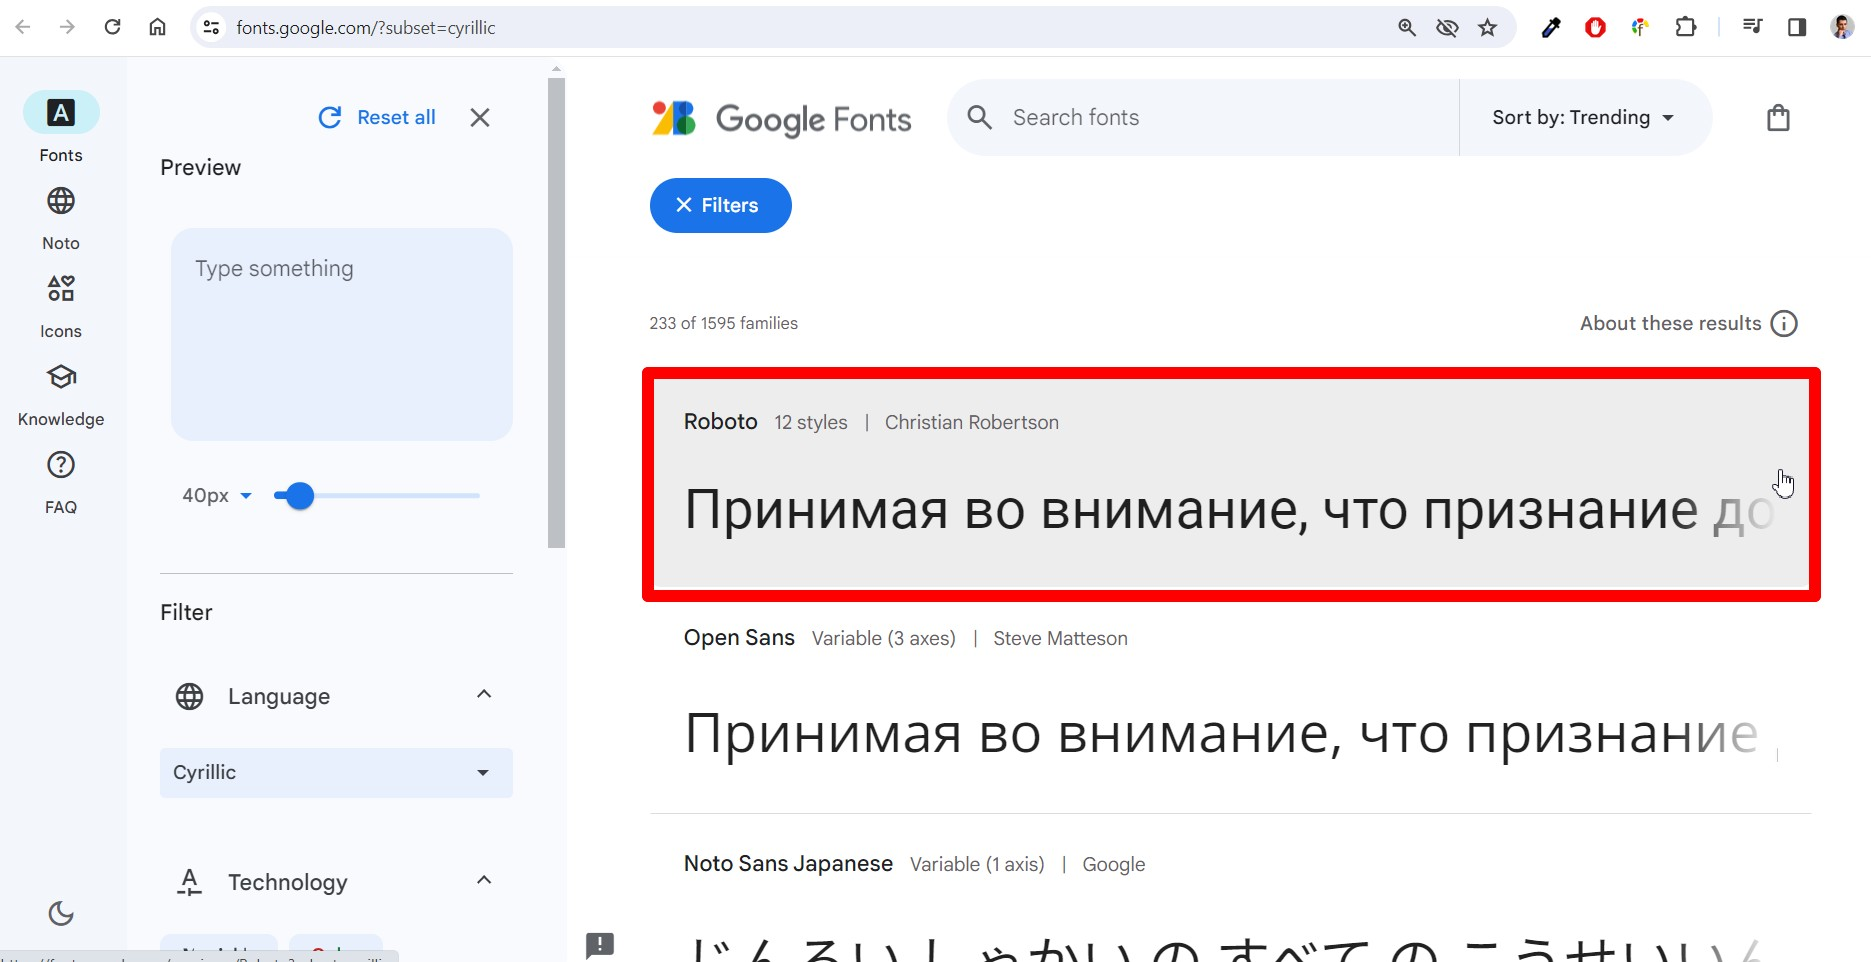Open the Cyrillic language dropdown
The width and height of the screenshot is (1871, 962).
(x=336, y=773)
